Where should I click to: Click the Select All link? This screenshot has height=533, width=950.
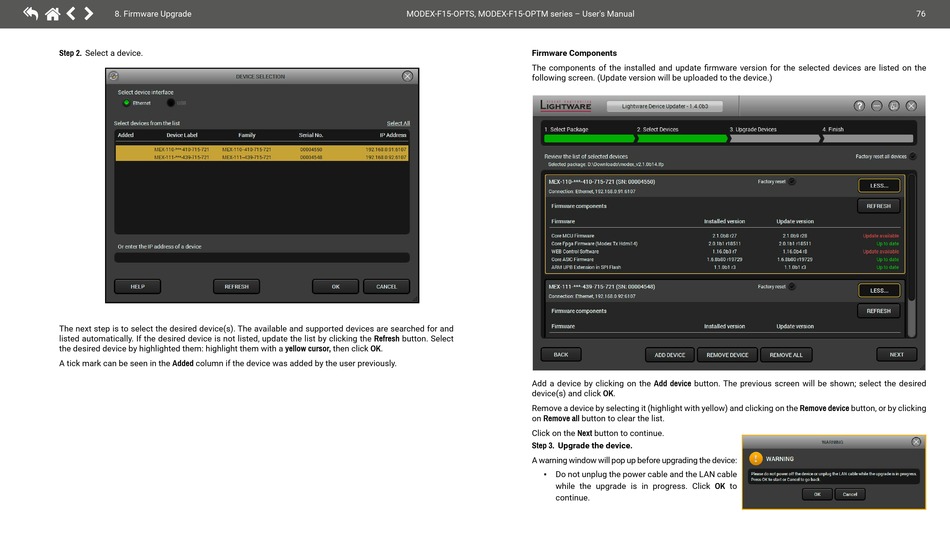pos(397,123)
